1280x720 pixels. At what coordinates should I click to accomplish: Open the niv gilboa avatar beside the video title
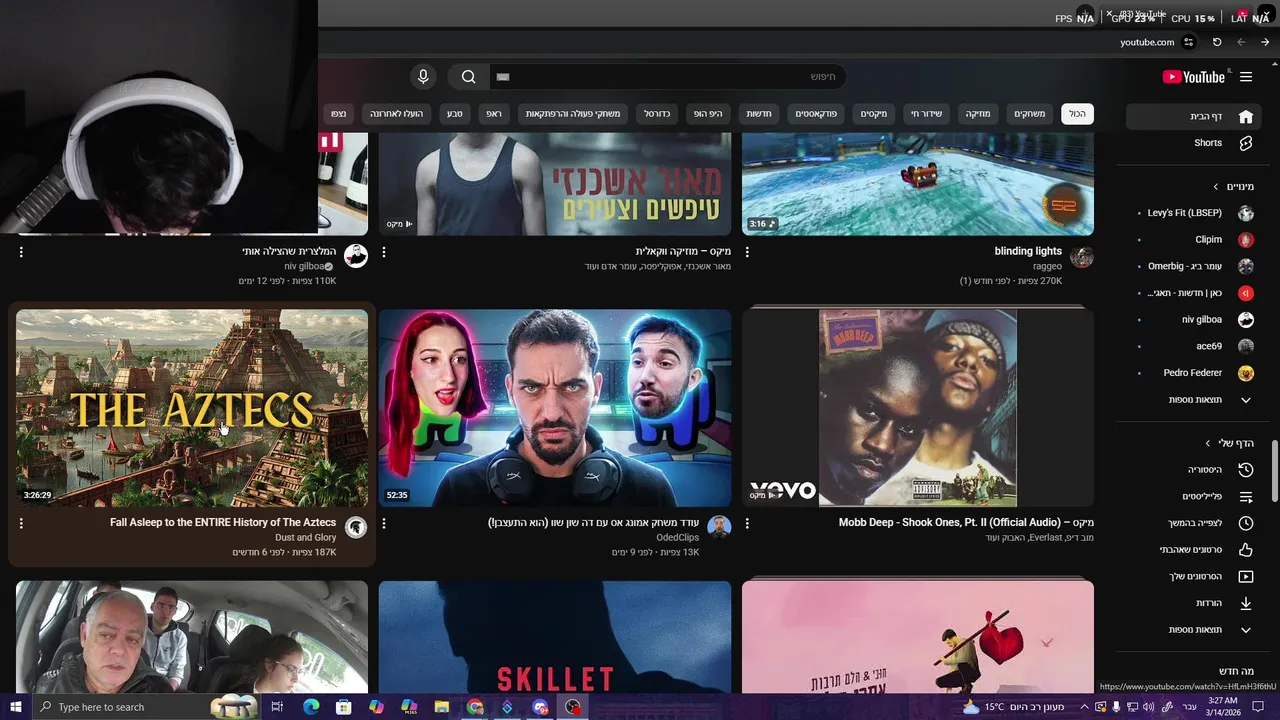point(356,257)
